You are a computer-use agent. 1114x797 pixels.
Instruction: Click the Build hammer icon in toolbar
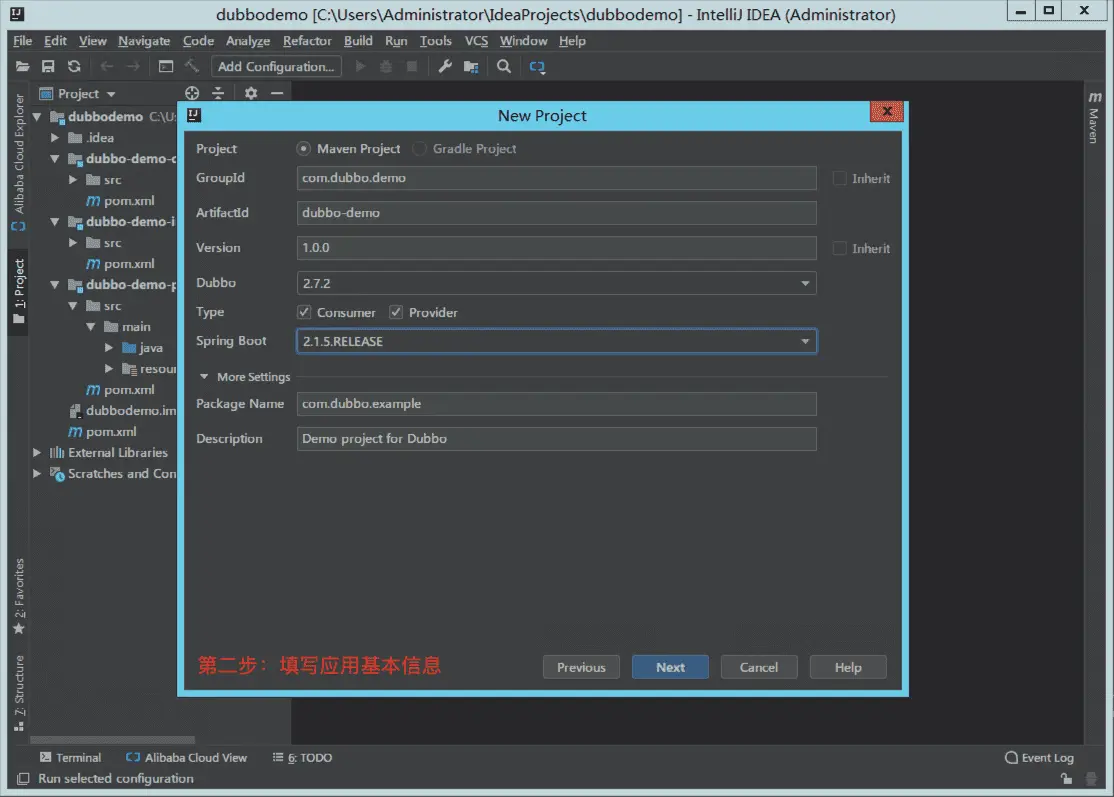[x=192, y=67]
